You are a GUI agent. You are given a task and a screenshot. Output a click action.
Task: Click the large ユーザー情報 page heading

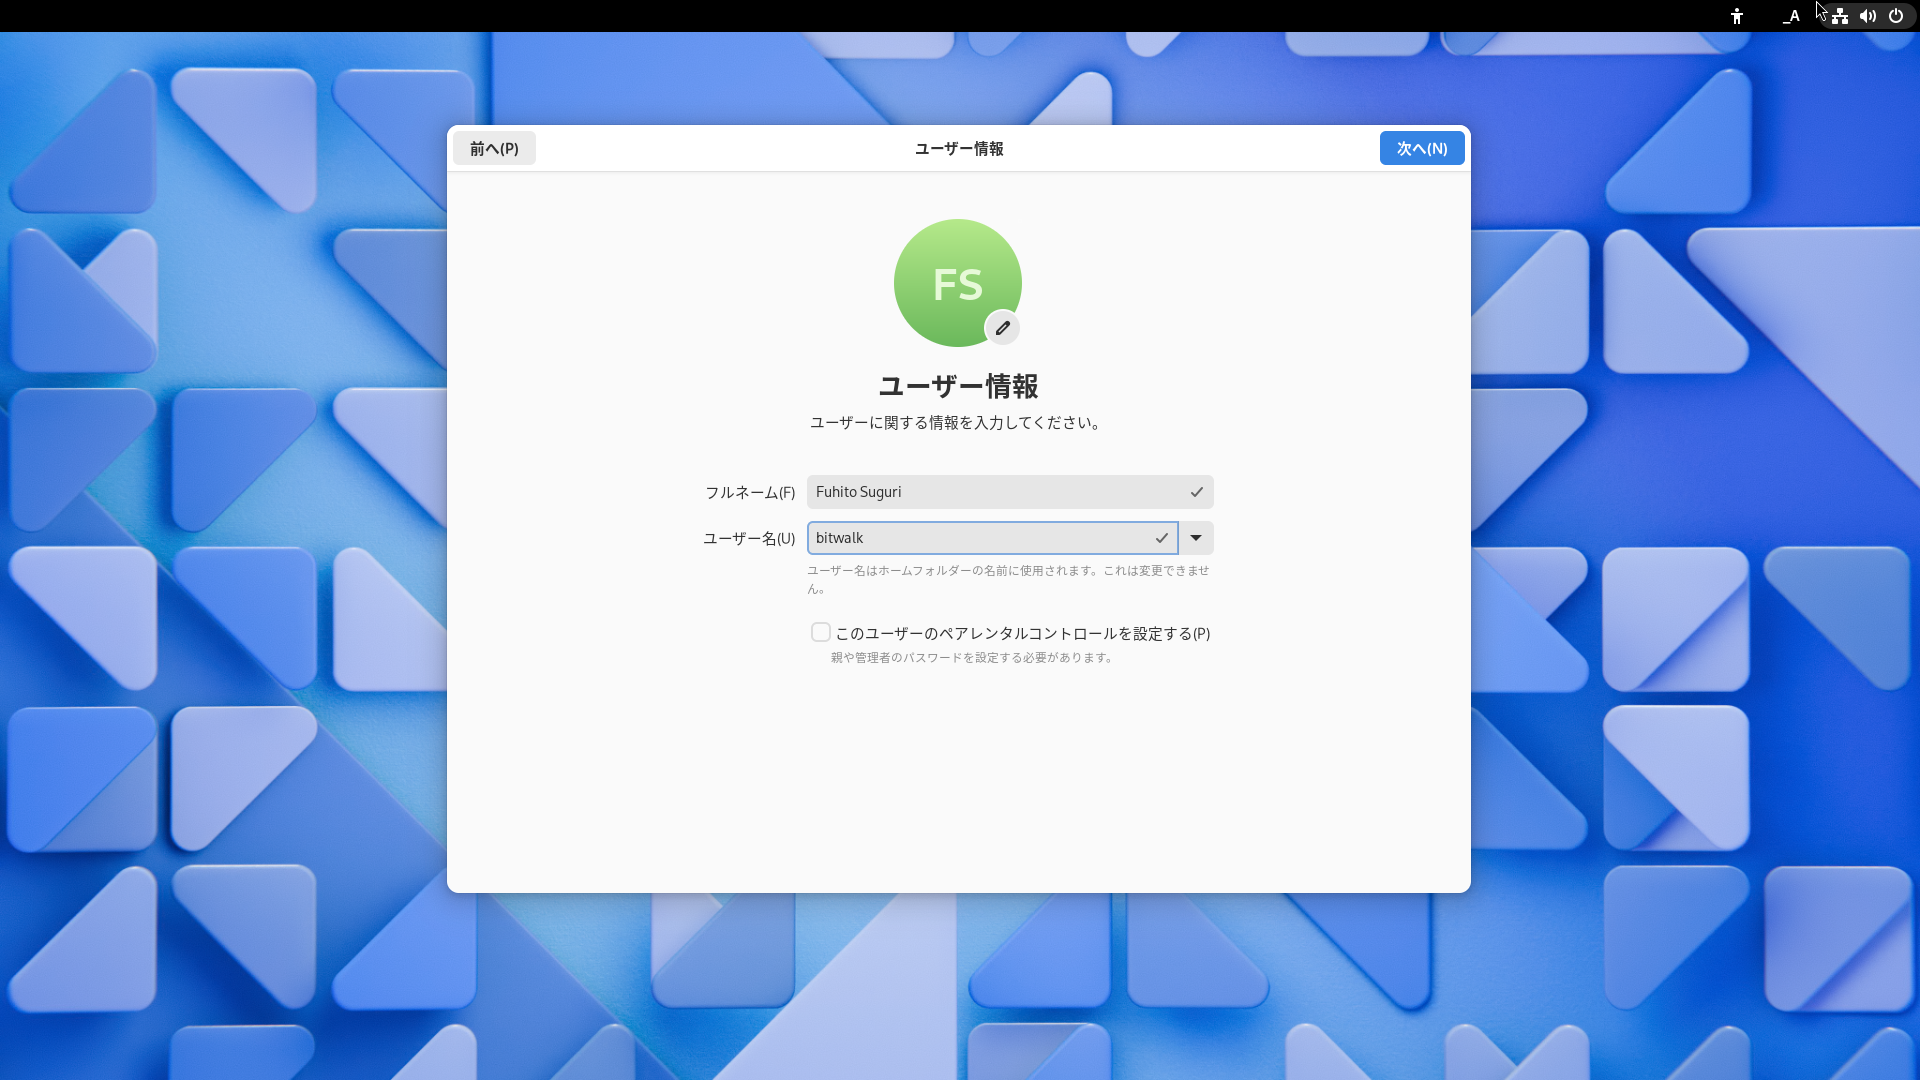click(958, 386)
